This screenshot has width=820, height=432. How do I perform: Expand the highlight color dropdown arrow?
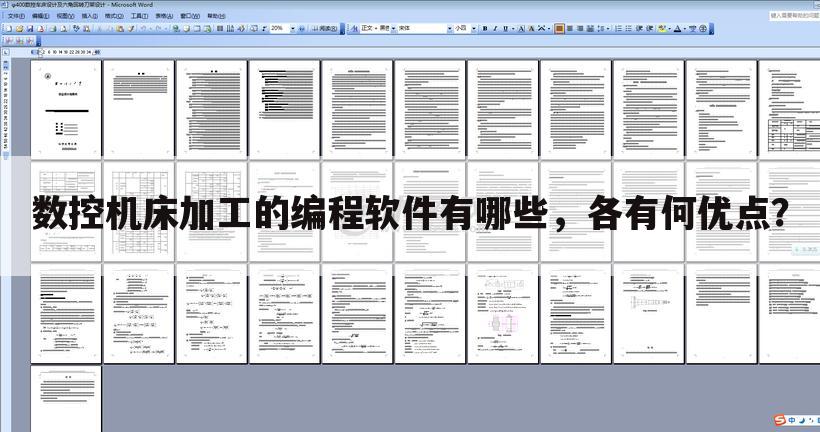point(669,28)
